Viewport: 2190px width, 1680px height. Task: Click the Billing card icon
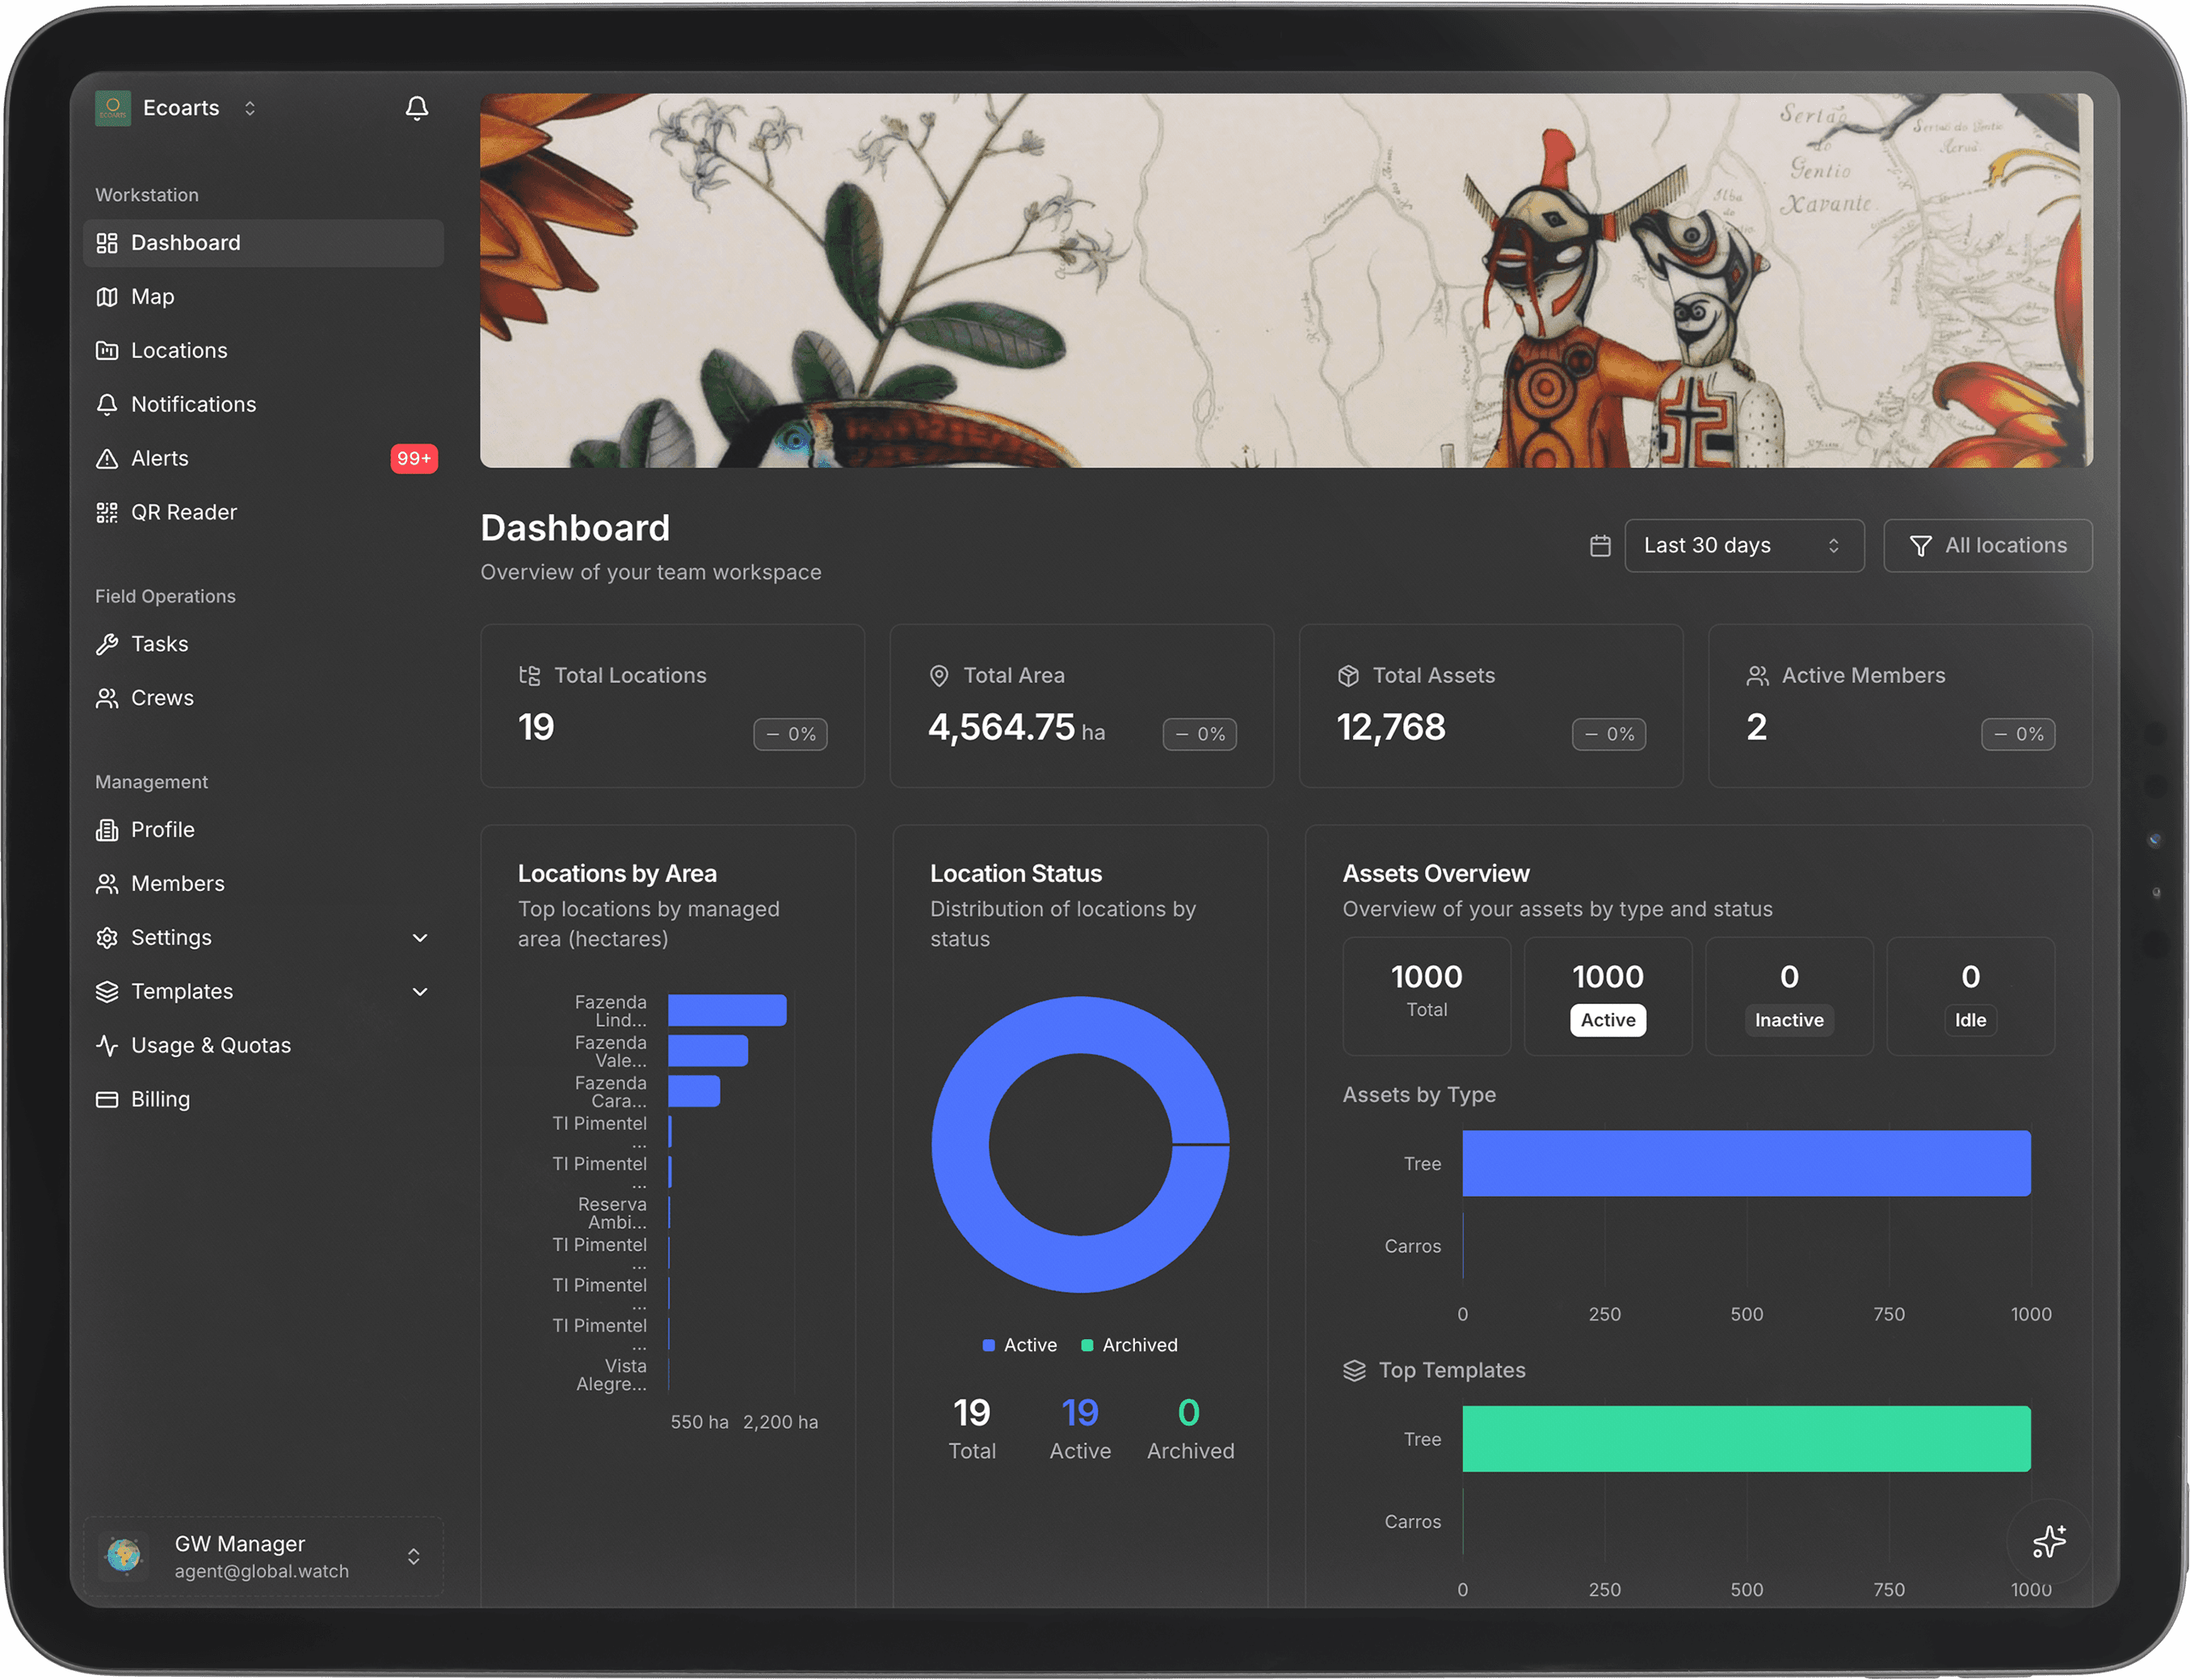[107, 1101]
